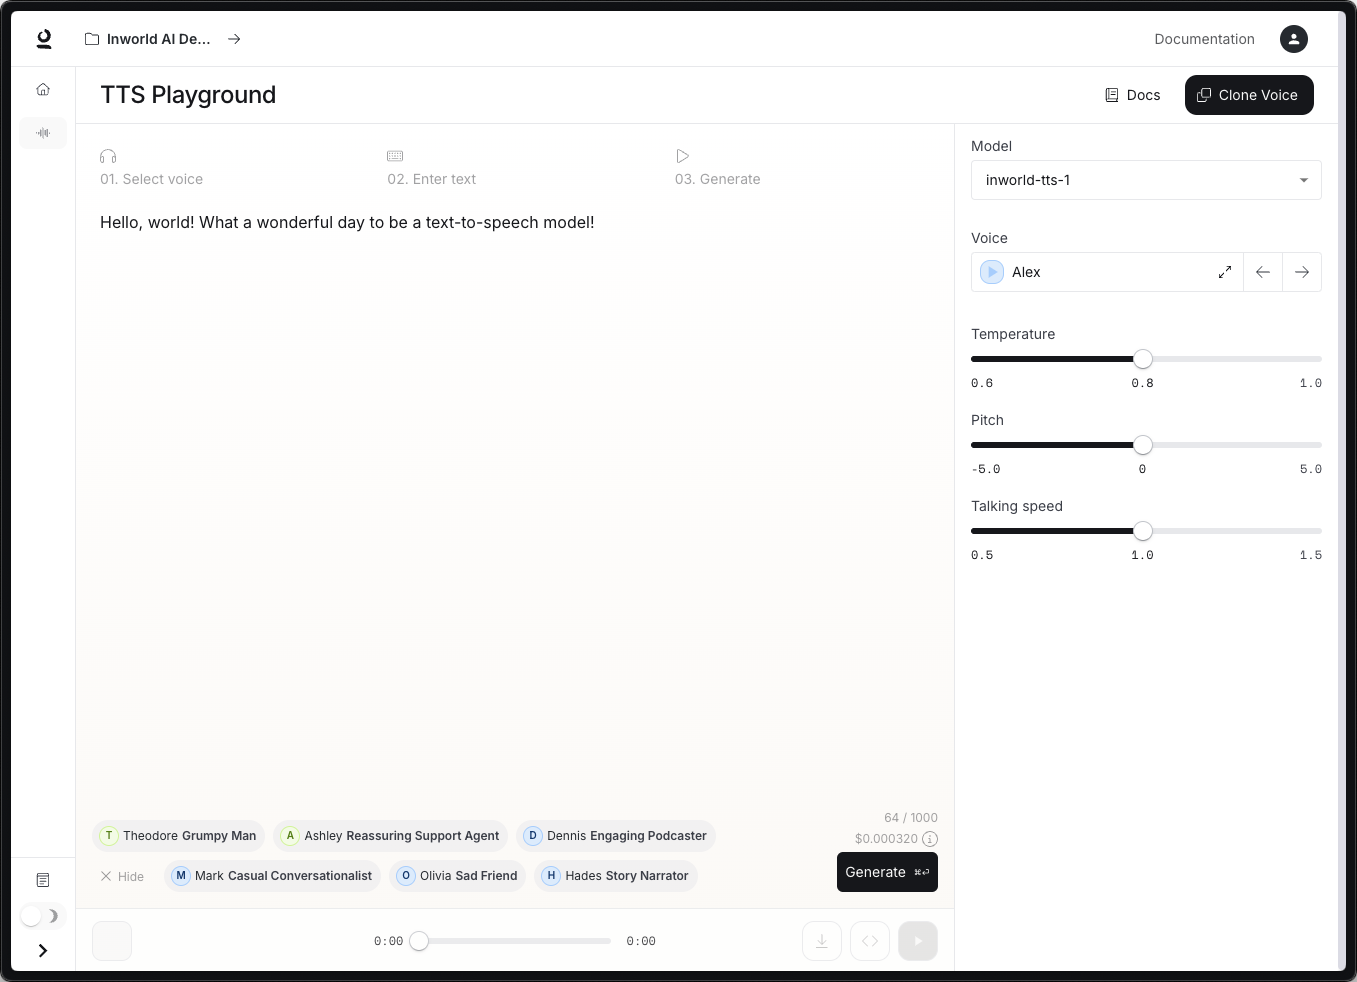Screen dimensions: 1357x982
Task: Open the docs page icon in lower sidebar
Action: 43,880
